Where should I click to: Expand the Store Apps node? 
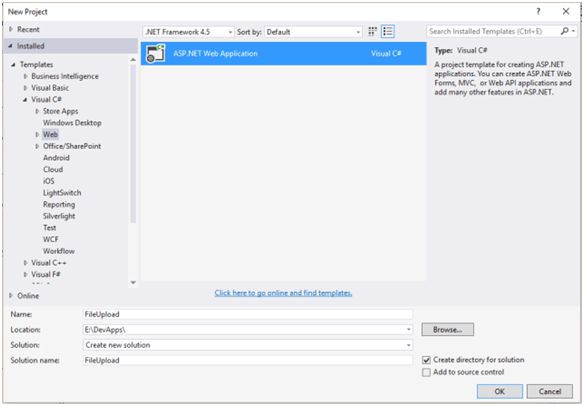37,111
